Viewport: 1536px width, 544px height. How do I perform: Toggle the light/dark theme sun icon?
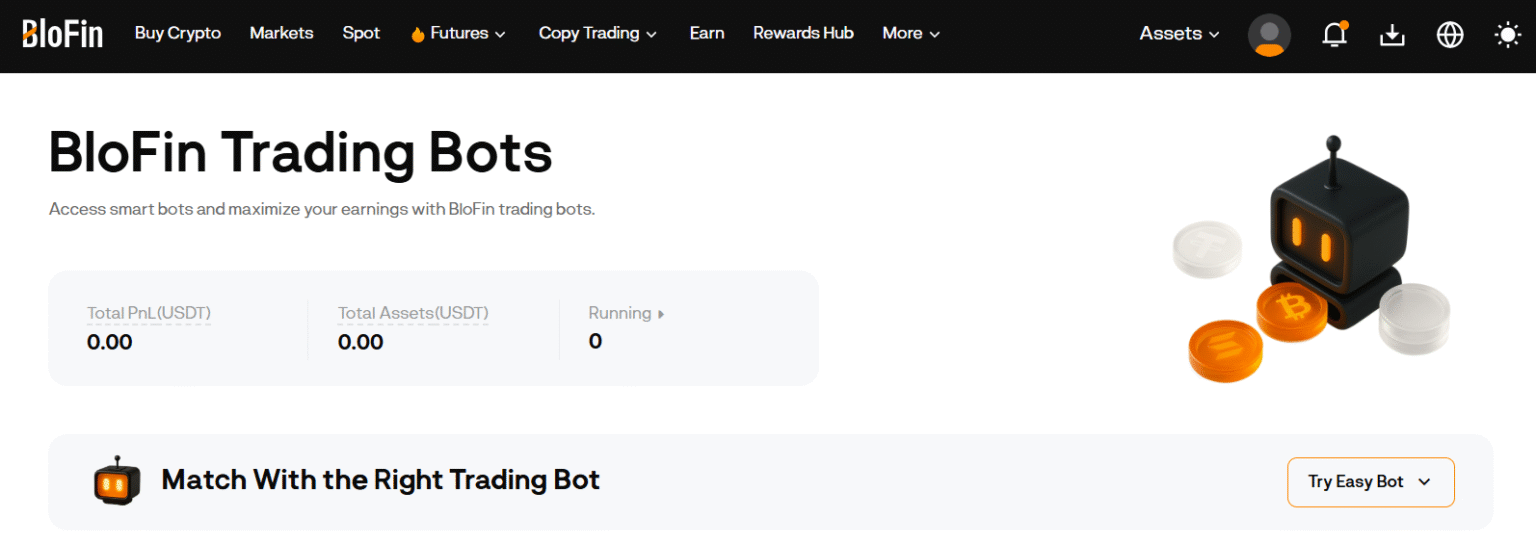(x=1507, y=35)
